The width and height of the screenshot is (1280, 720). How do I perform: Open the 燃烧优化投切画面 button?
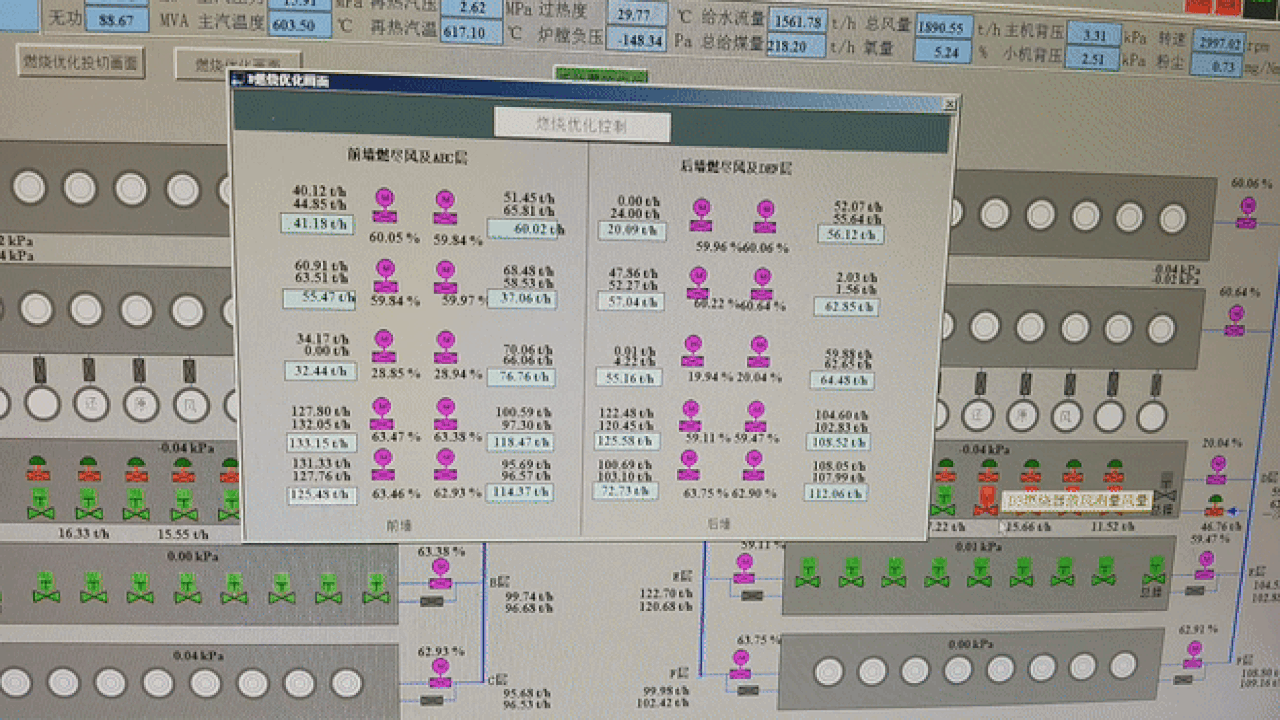pyautogui.click(x=81, y=64)
